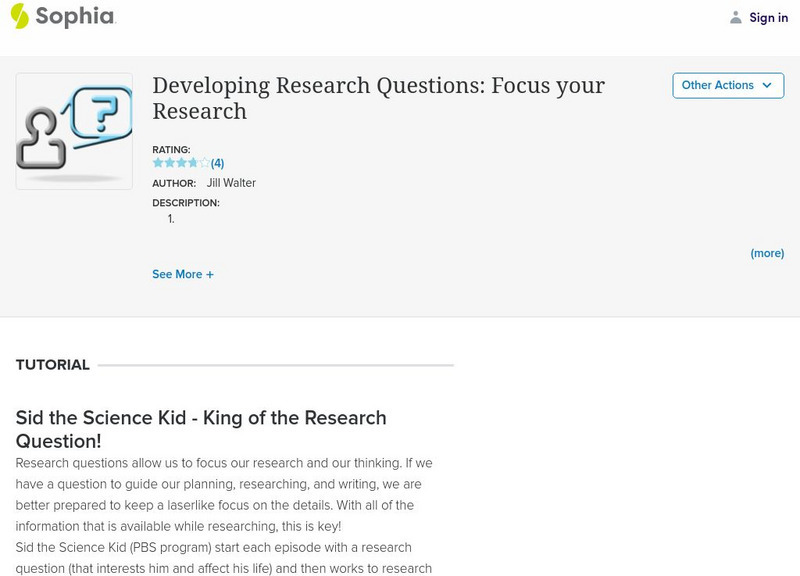Click the (4) ratings count
This screenshot has width=800, height=576.
coord(217,163)
